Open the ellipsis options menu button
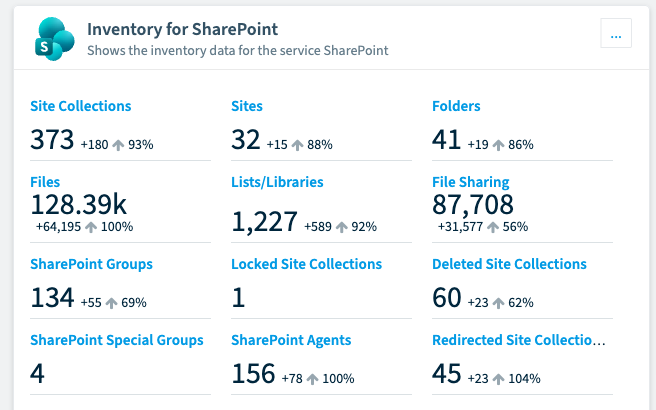 (x=616, y=33)
